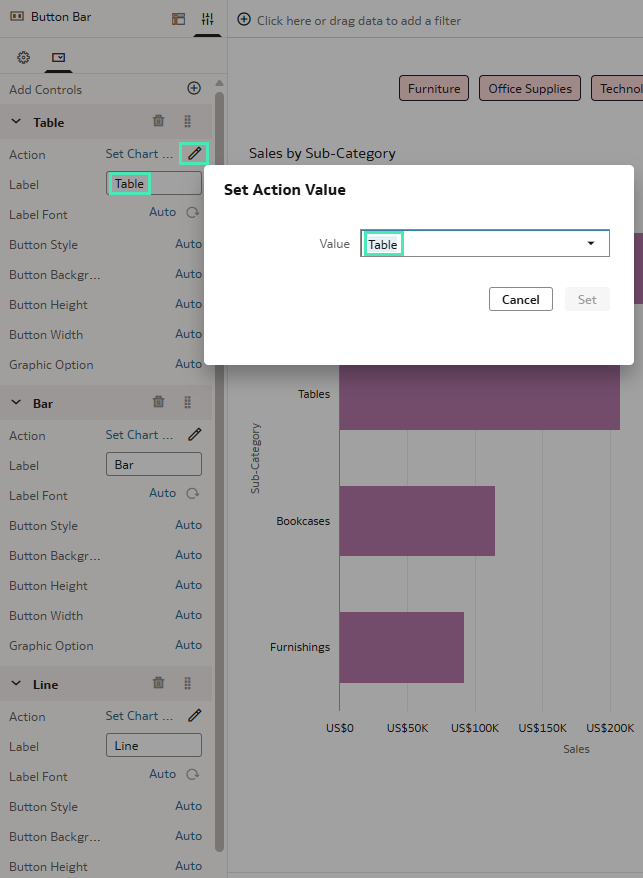This screenshot has height=878, width=643.
Task: Click the Add Controls plus icon
Action: 194,89
